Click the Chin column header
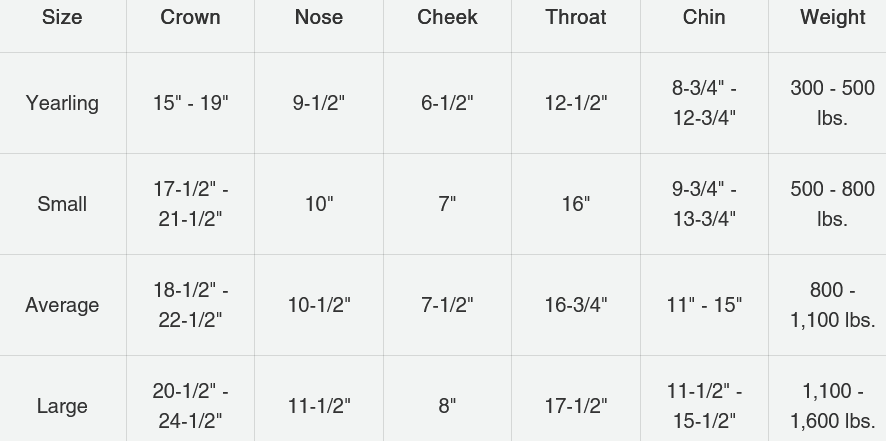Screen dimensions: 886x441 pyautogui.click(x=704, y=17)
